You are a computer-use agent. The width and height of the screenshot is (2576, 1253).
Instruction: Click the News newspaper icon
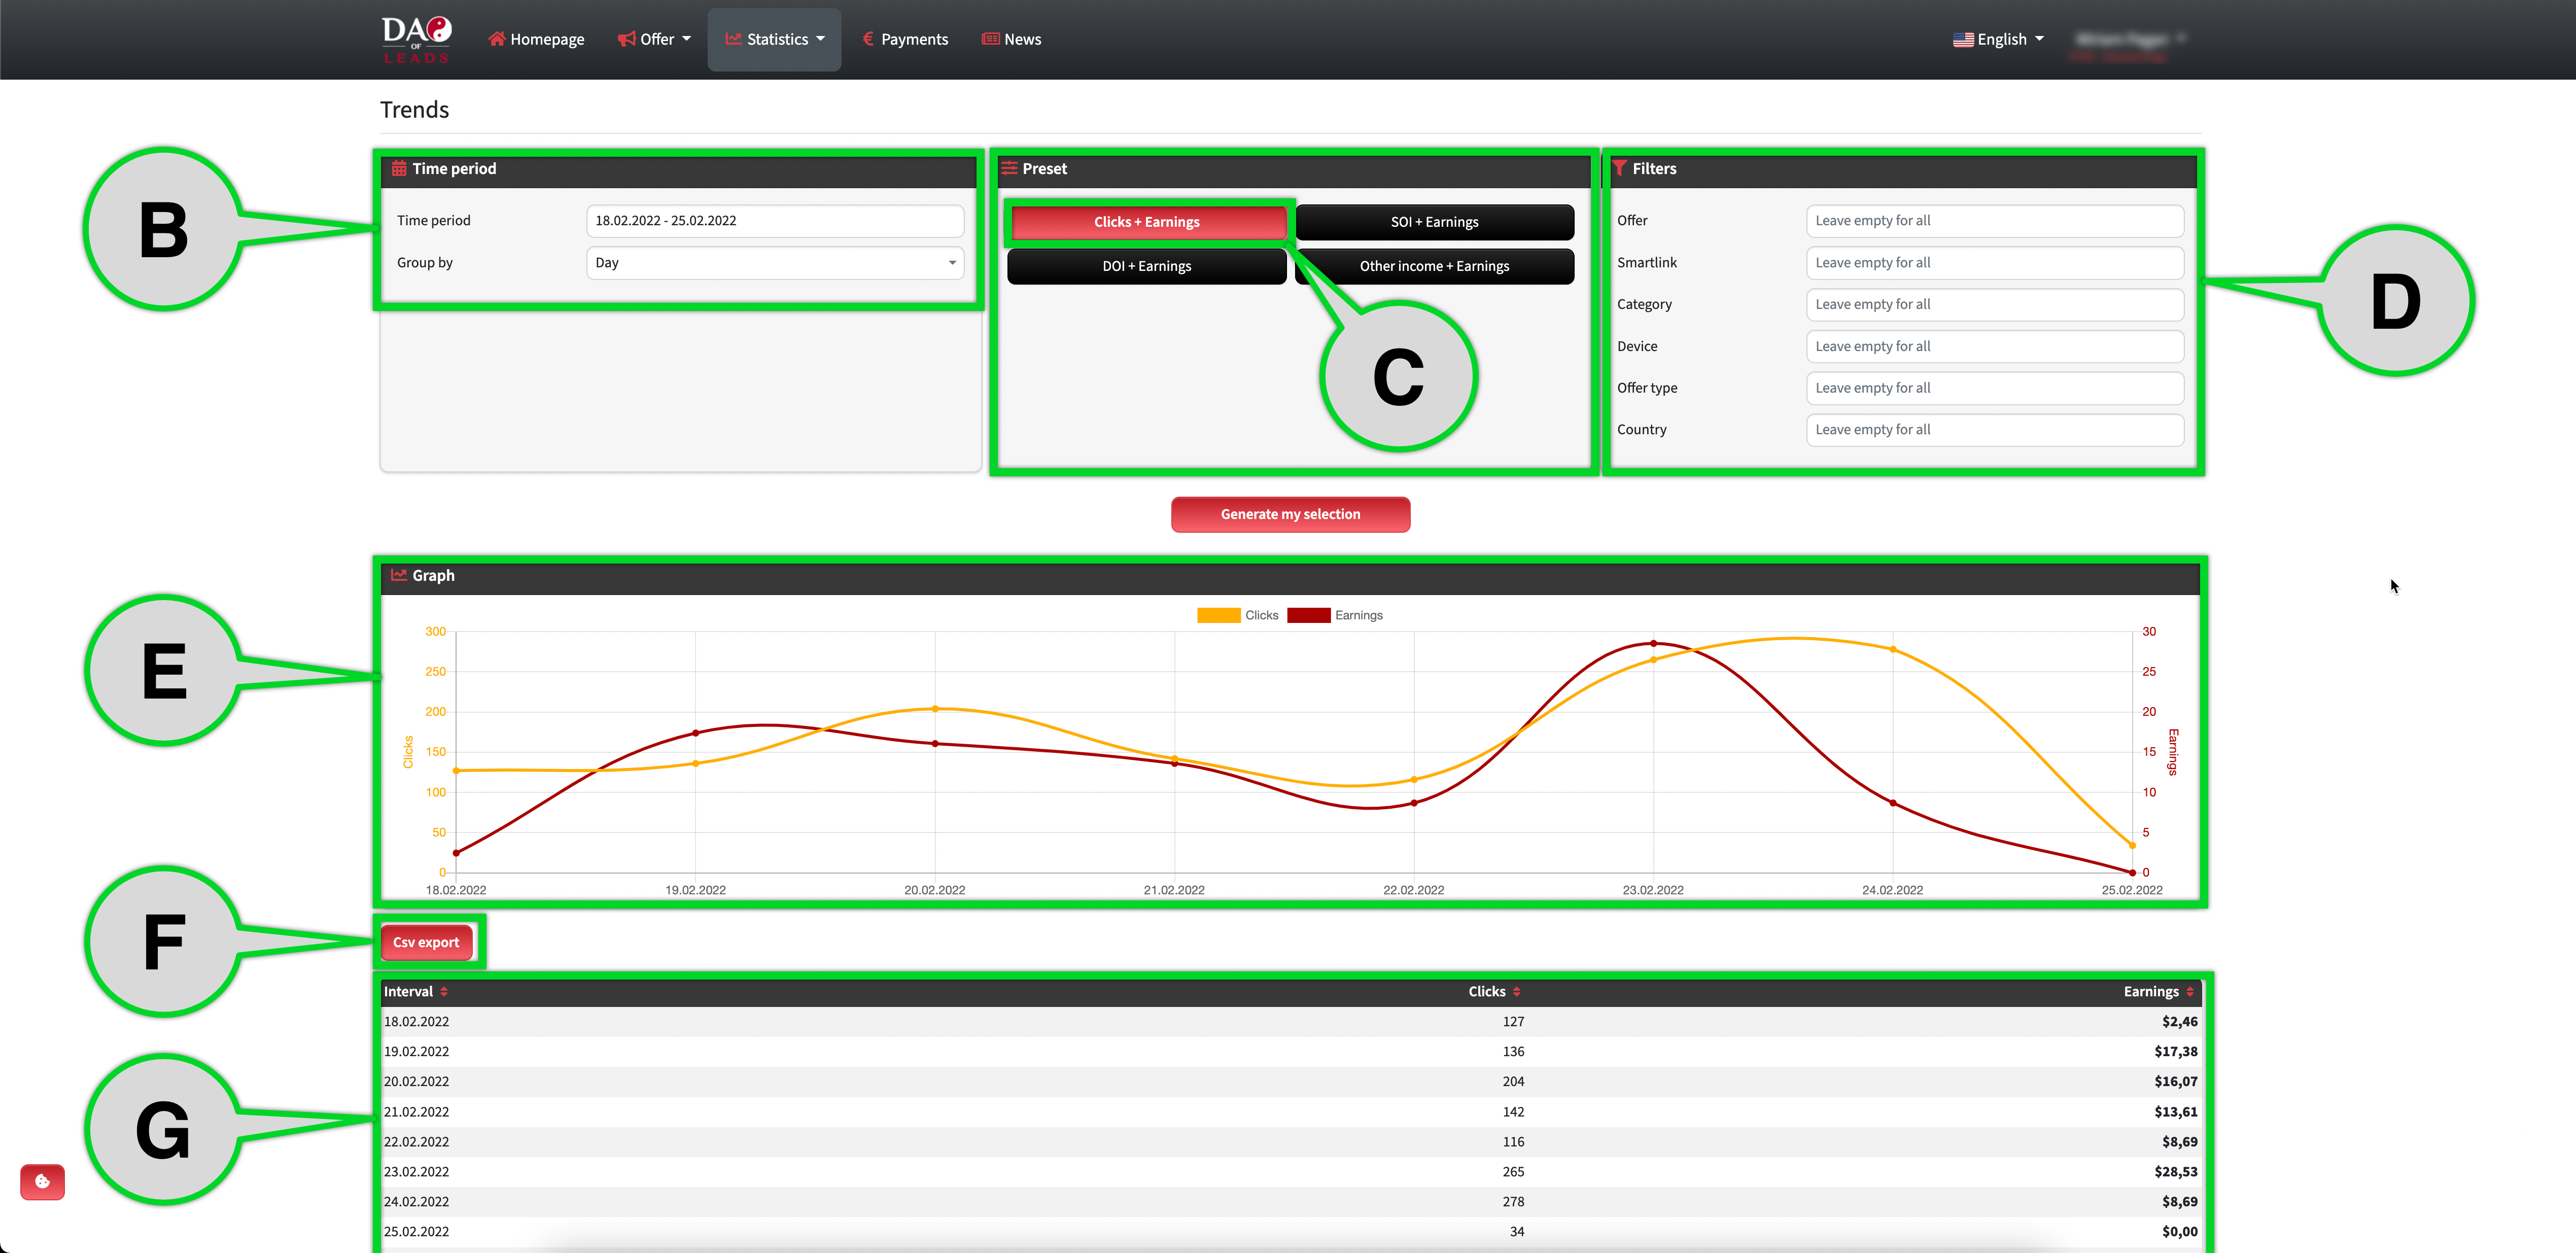coord(990,39)
